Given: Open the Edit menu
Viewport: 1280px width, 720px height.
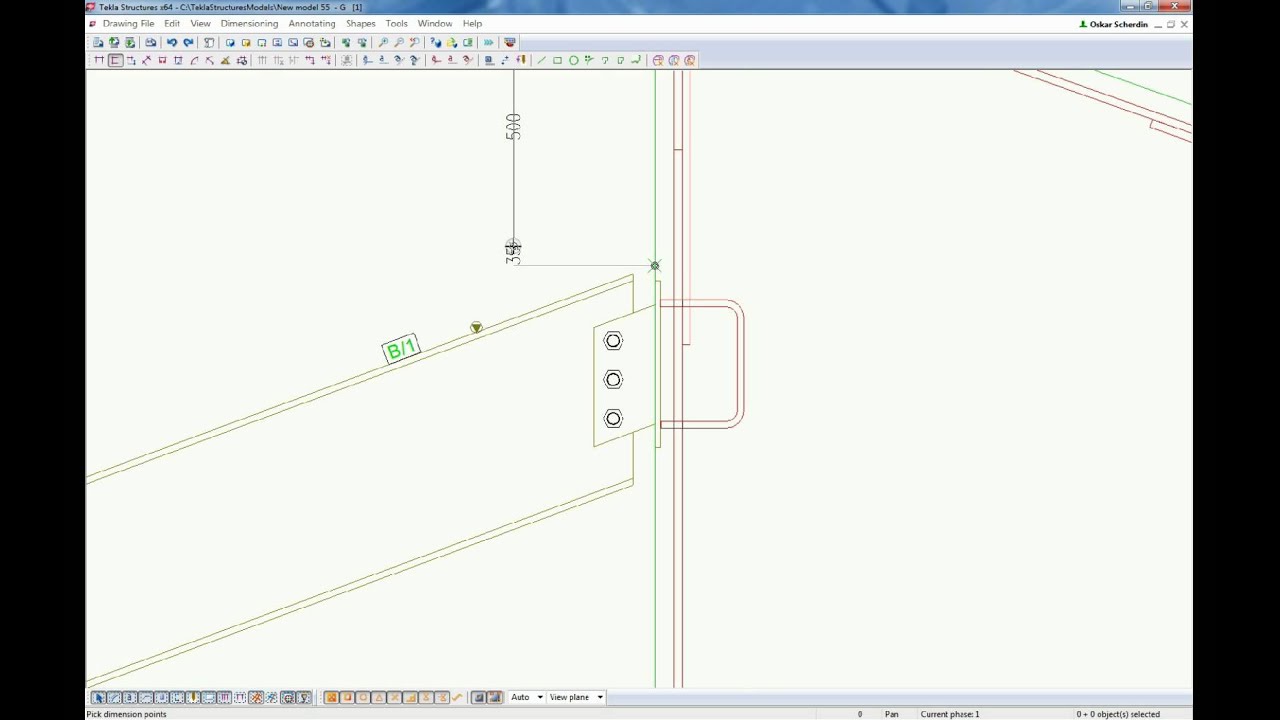Looking at the screenshot, I should [172, 23].
